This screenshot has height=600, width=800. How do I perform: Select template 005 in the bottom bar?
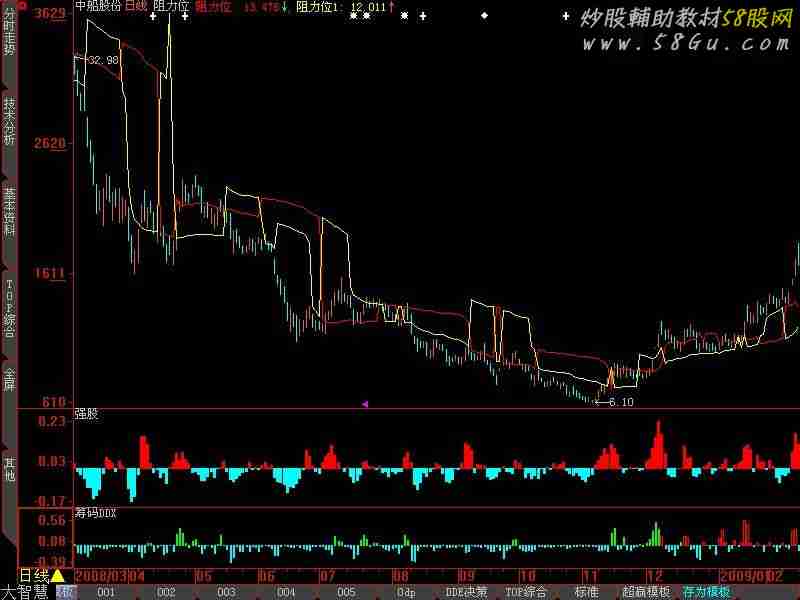pyautogui.click(x=346, y=592)
